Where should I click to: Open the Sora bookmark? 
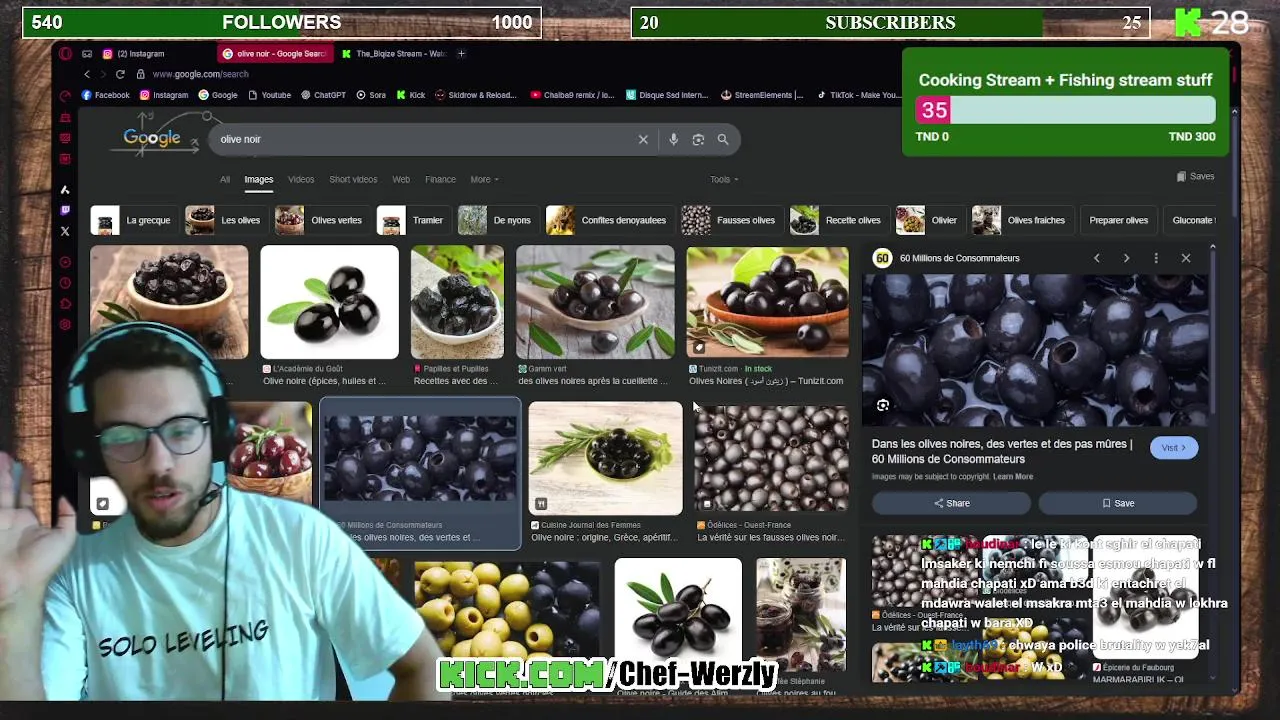371,95
